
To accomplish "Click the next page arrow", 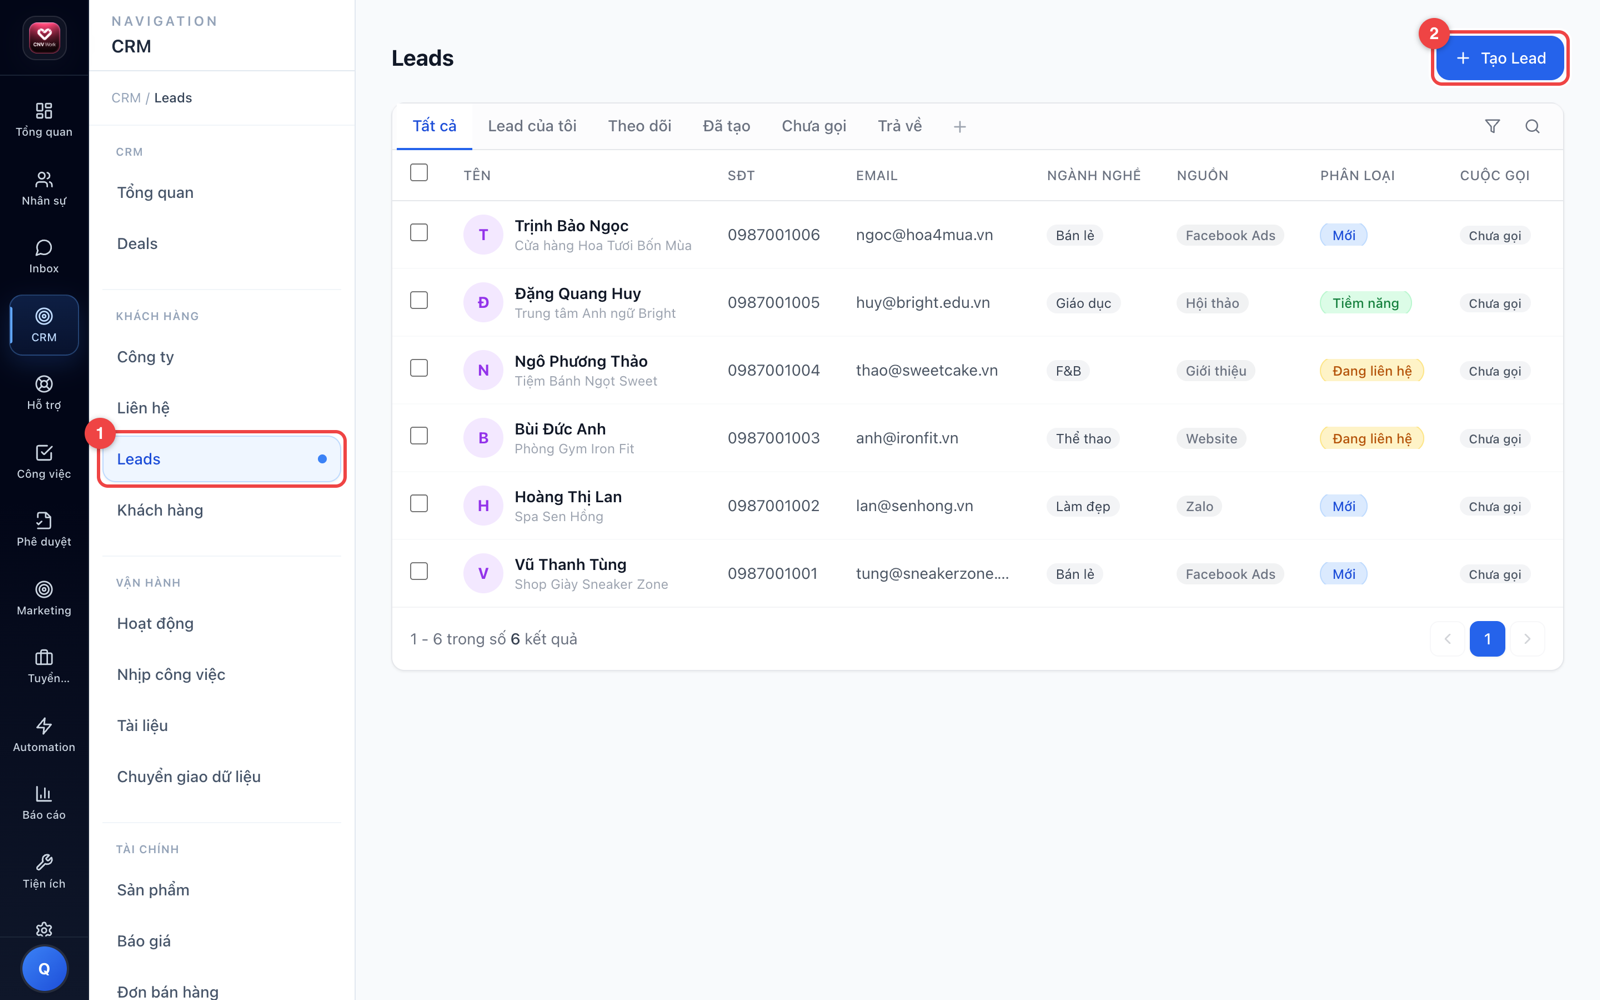I will (1527, 639).
